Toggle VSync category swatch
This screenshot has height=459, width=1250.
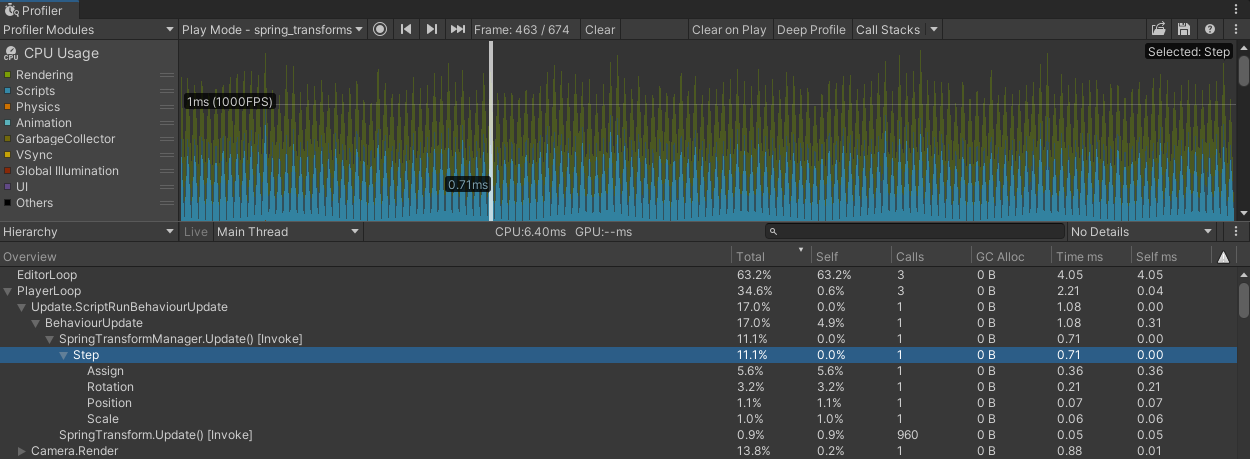8,155
